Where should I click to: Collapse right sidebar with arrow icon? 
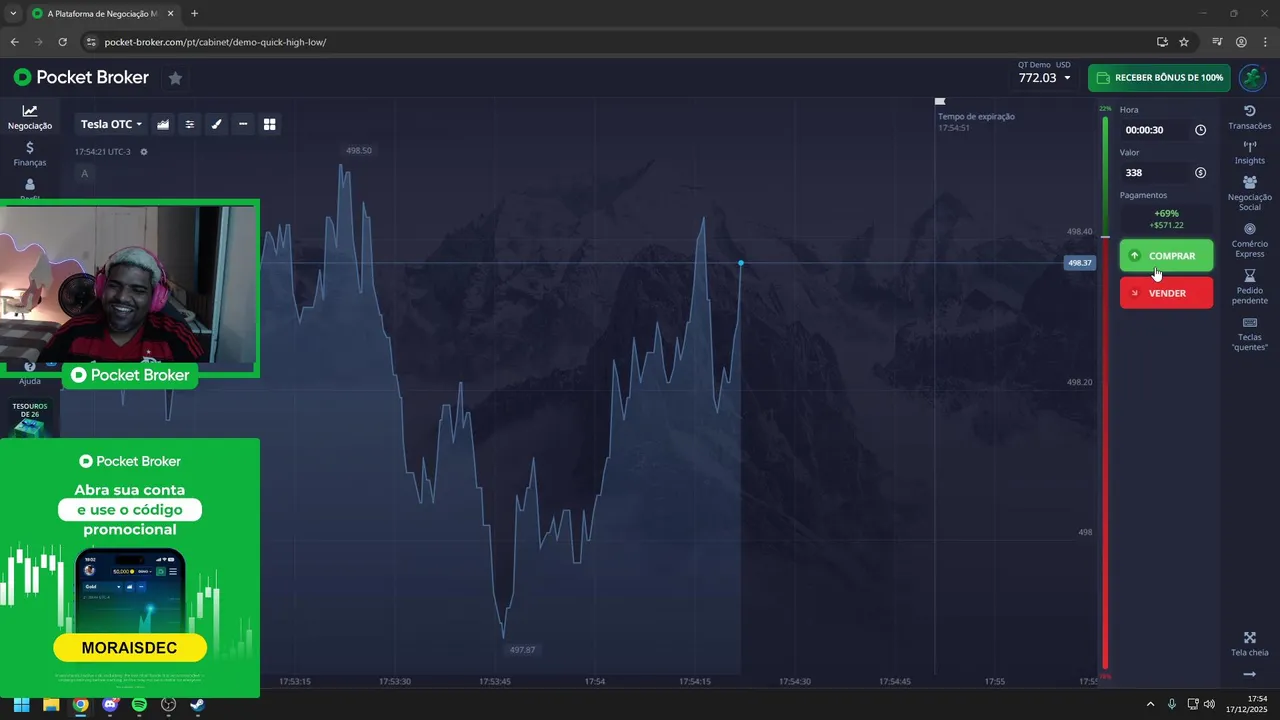(1249, 675)
